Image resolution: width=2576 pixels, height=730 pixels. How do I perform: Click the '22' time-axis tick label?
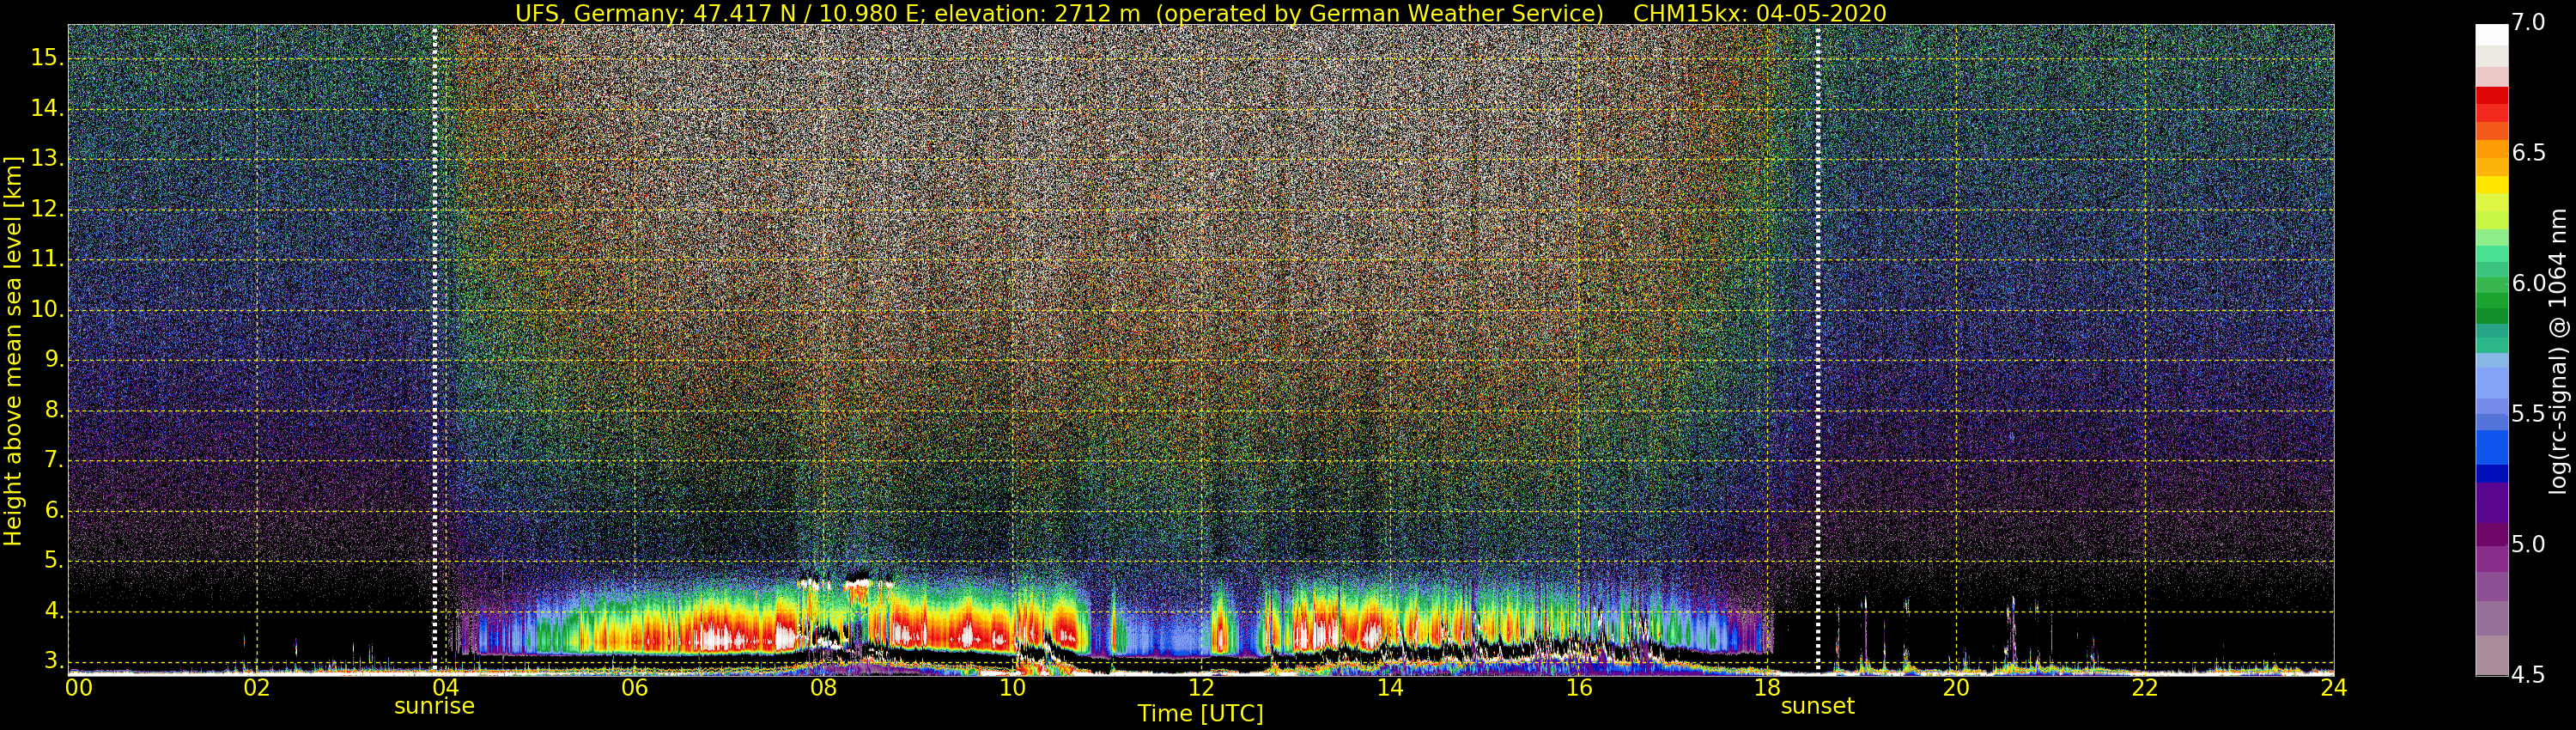[x=2145, y=688]
